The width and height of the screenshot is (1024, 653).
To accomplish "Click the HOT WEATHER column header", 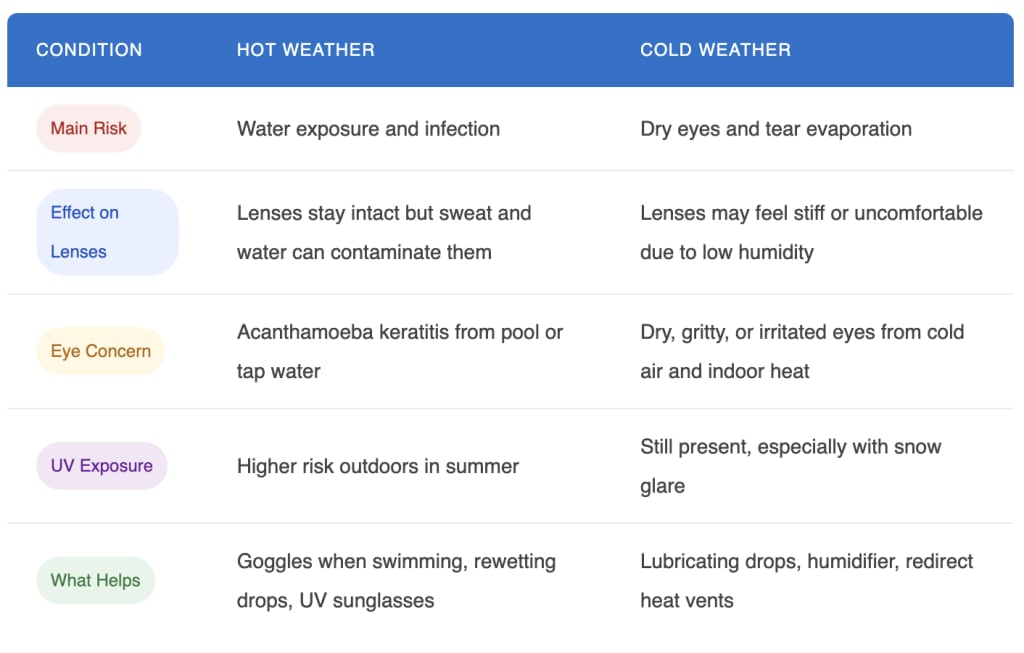I will pyautogui.click(x=306, y=50).
